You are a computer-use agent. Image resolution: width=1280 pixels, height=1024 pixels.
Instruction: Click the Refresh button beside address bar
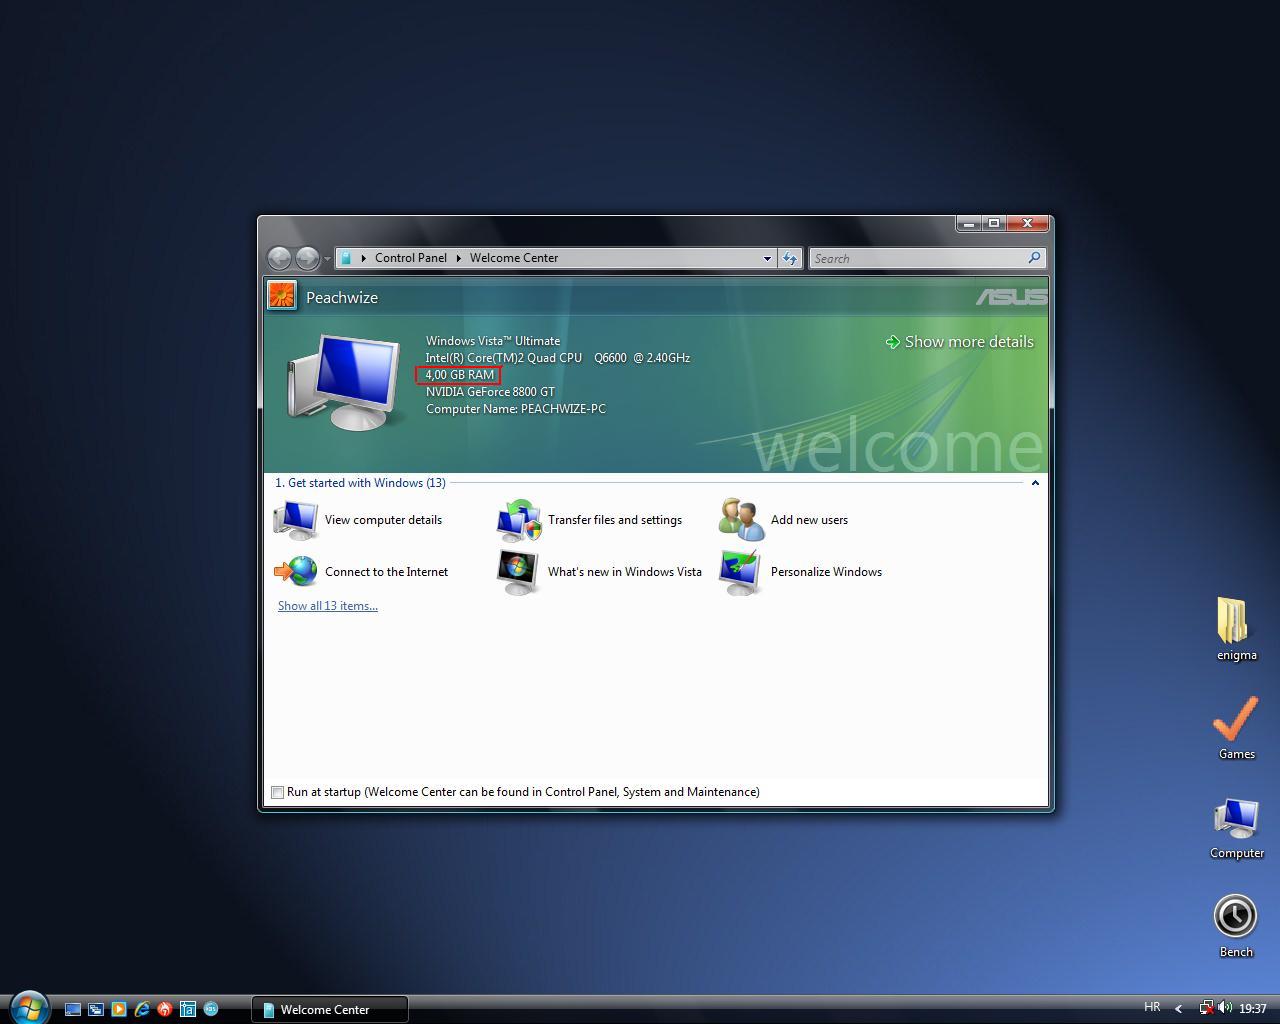click(x=790, y=258)
